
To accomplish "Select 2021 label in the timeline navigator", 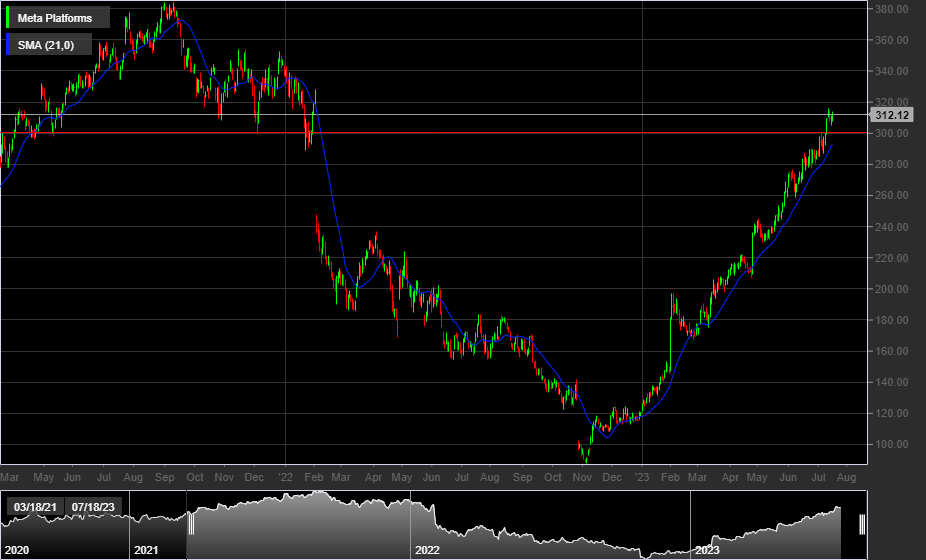I will point(147,550).
